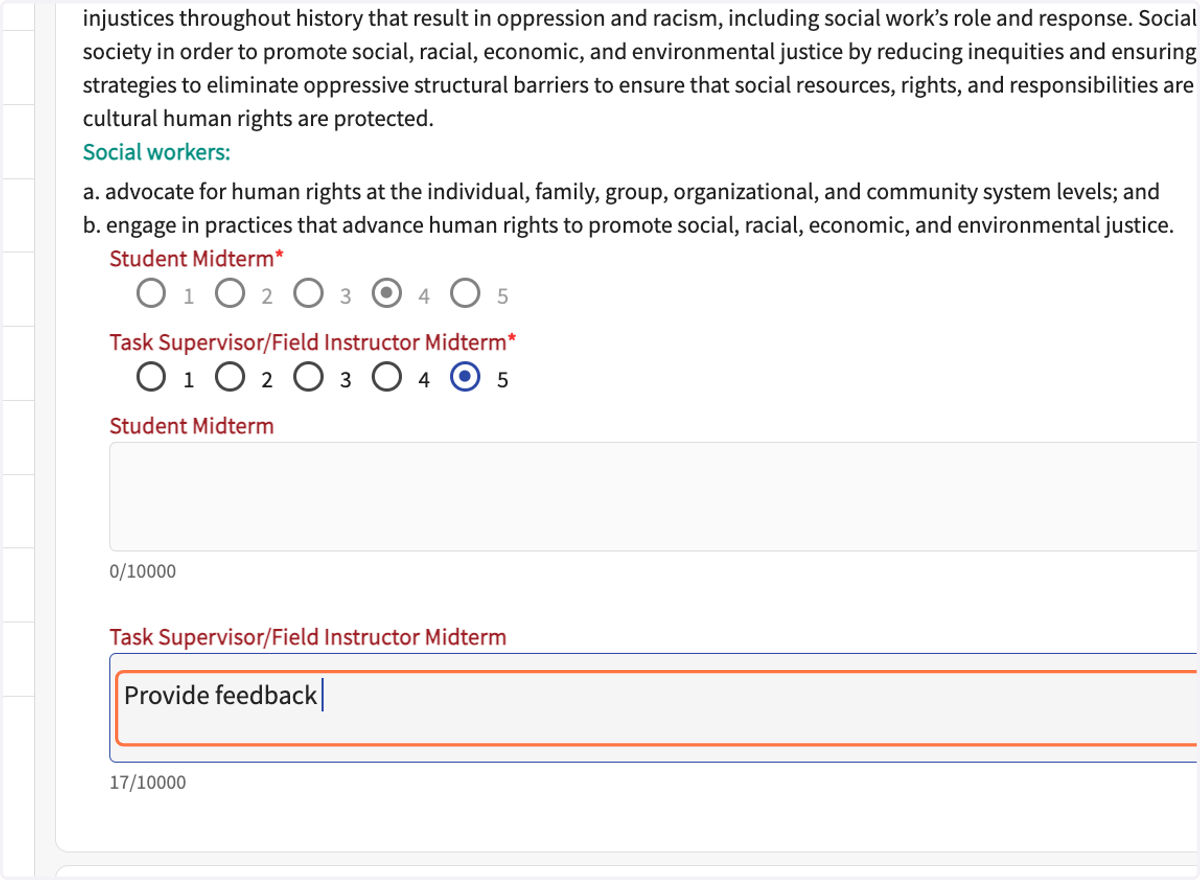Click the line starting 'b. engage in practices'
The image size is (1200, 880).
pyautogui.click(x=628, y=225)
